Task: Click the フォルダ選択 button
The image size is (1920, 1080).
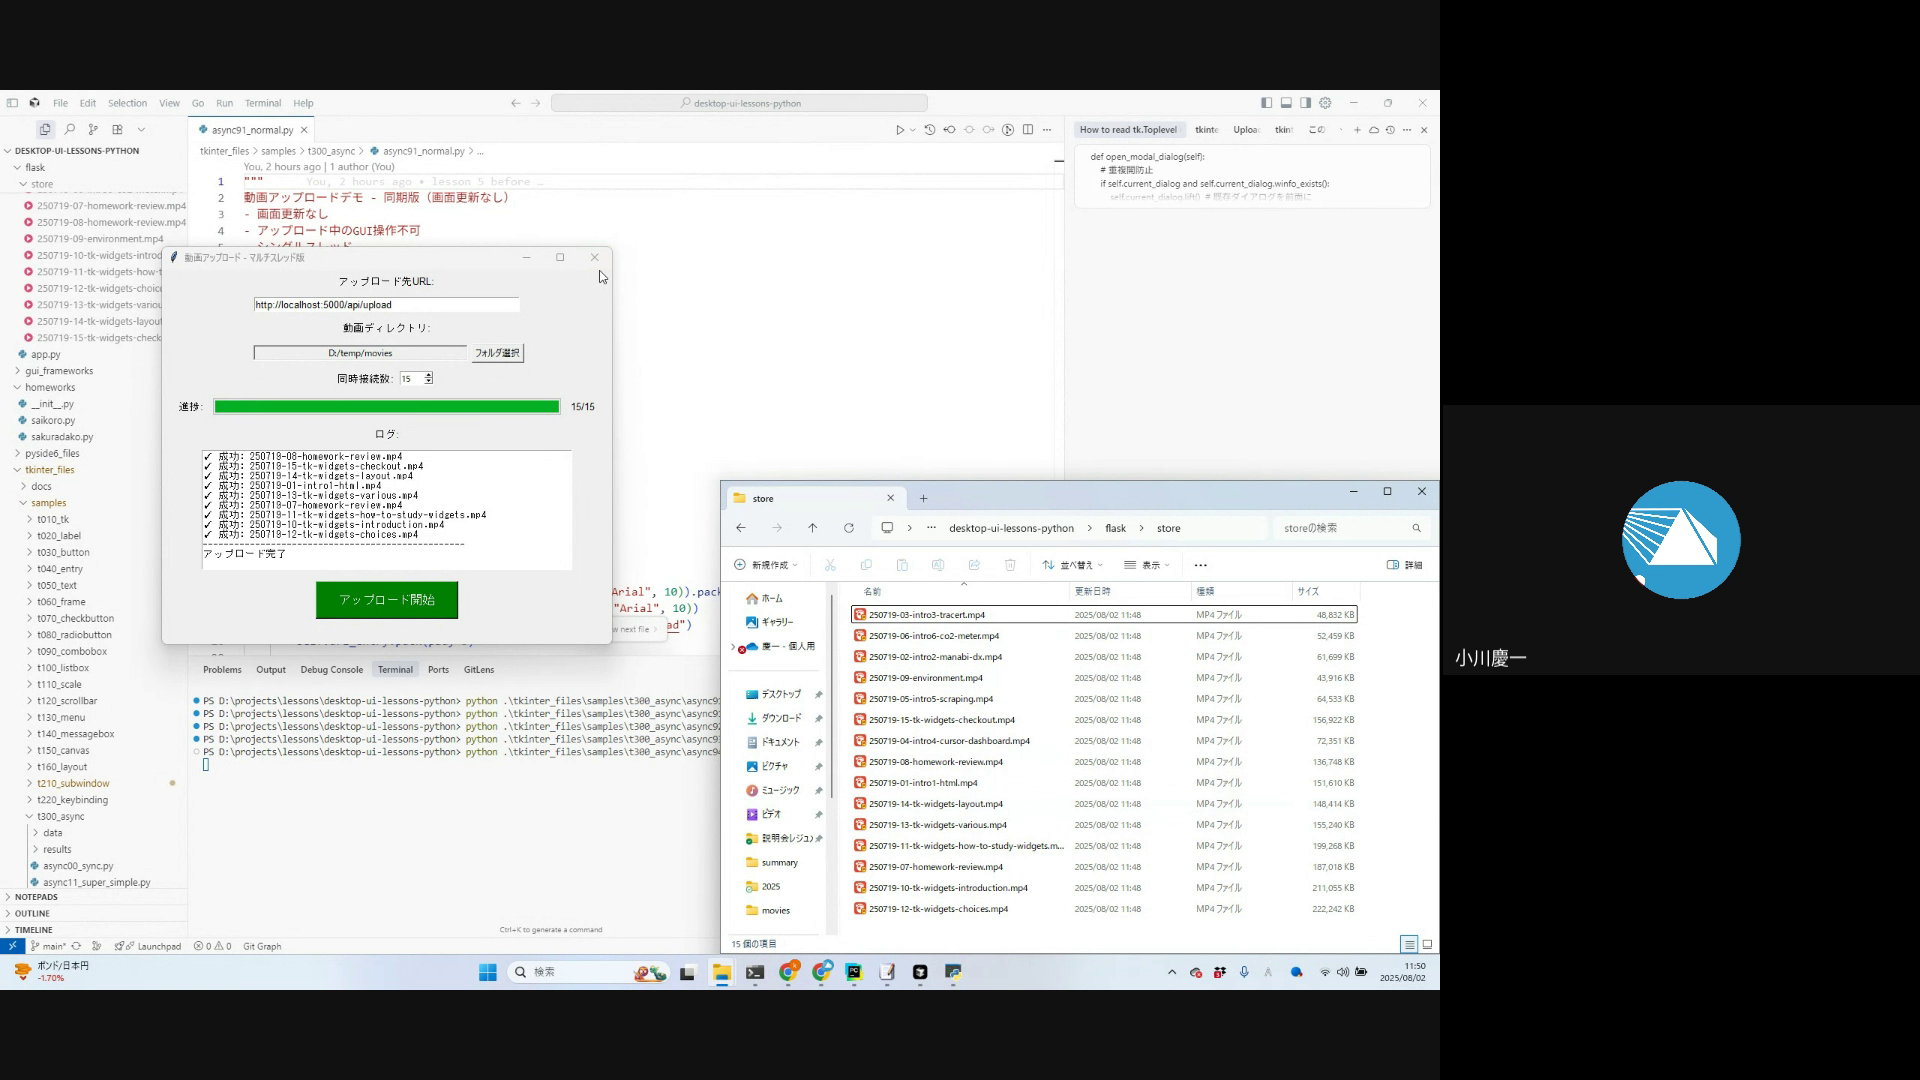Action: point(497,353)
